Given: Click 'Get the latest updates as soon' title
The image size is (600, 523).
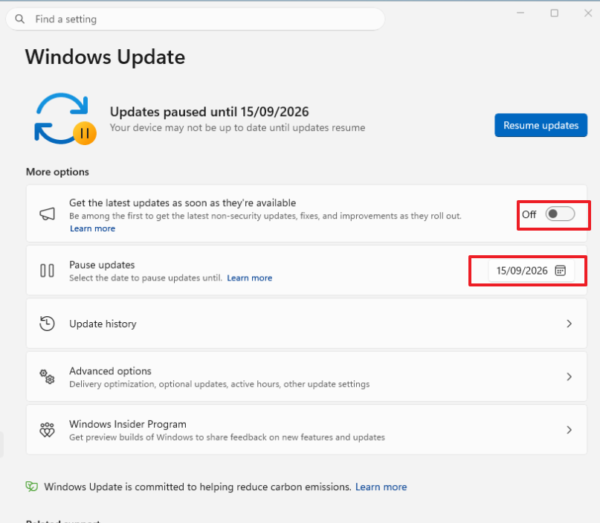Looking at the screenshot, I should [x=183, y=203].
